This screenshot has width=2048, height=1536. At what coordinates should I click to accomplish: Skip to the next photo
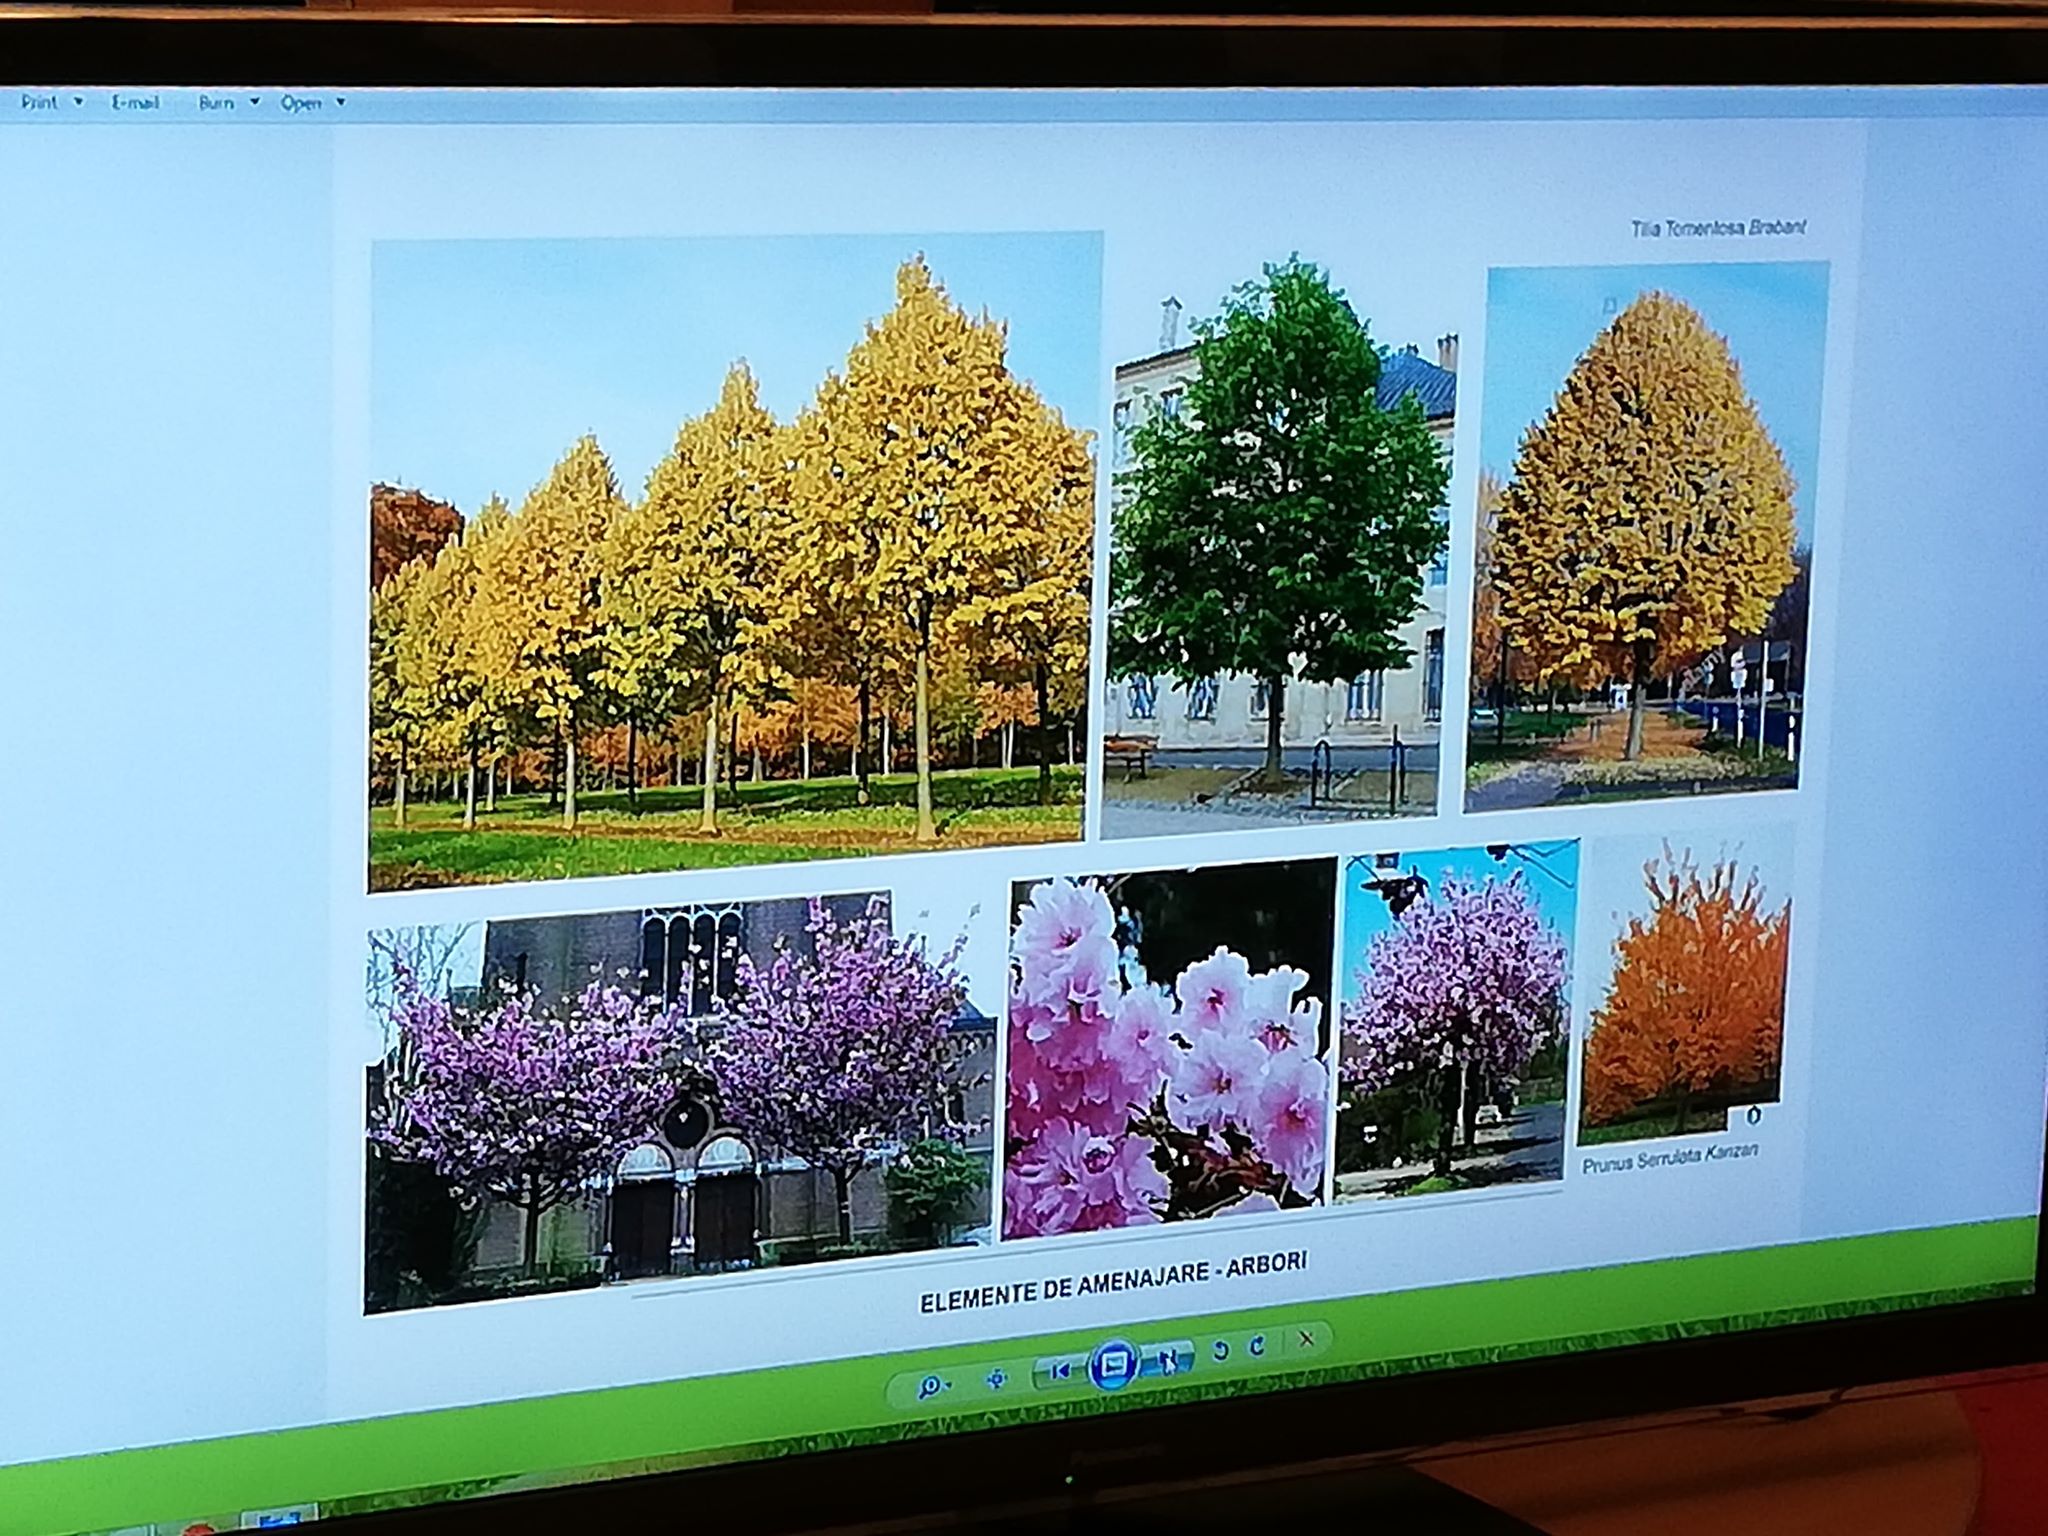point(1169,1359)
